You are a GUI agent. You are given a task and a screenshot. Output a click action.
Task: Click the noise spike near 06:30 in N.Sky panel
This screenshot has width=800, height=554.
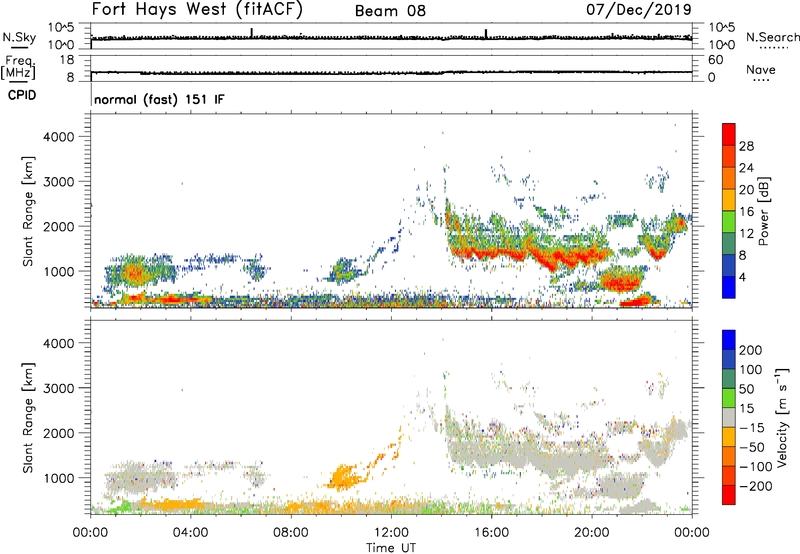(252, 32)
